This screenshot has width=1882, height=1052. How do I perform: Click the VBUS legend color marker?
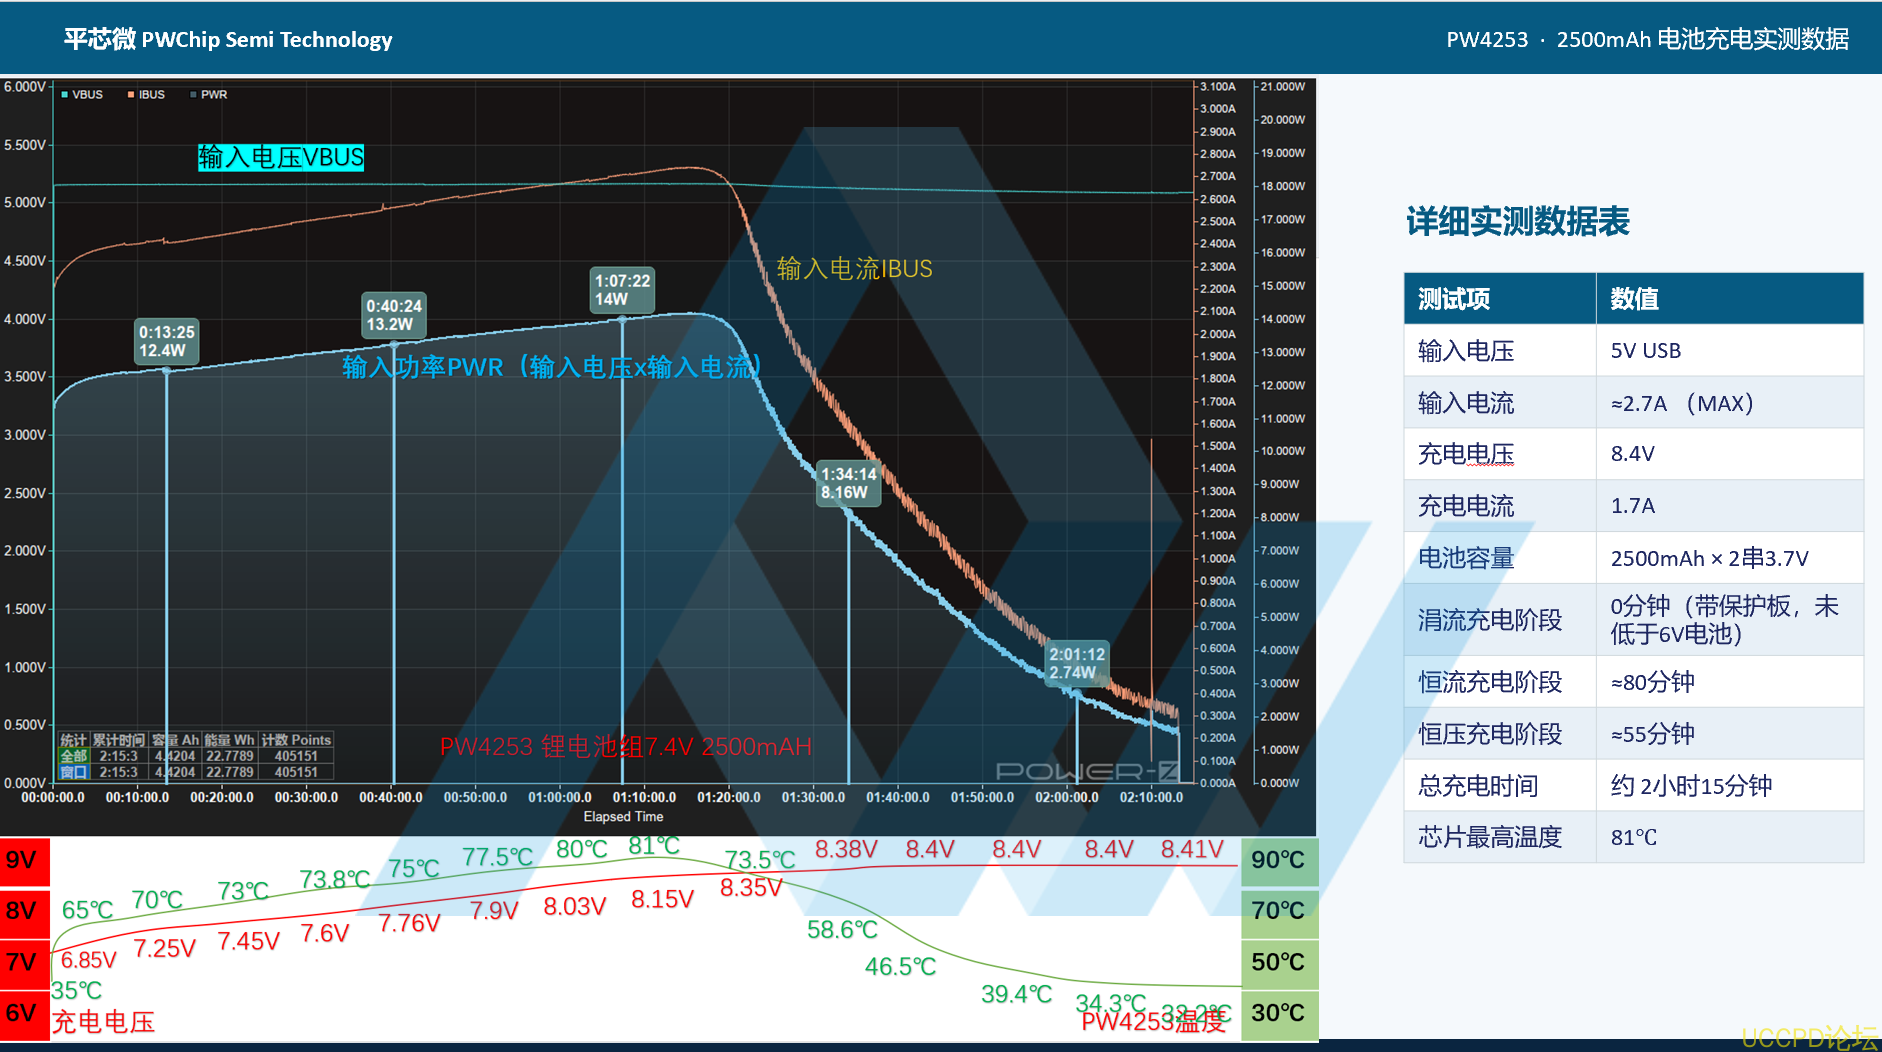tap(65, 95)
